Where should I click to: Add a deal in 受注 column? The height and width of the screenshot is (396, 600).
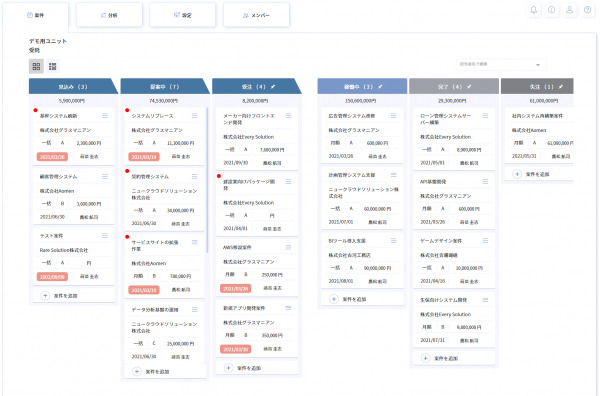pos(257,368)
